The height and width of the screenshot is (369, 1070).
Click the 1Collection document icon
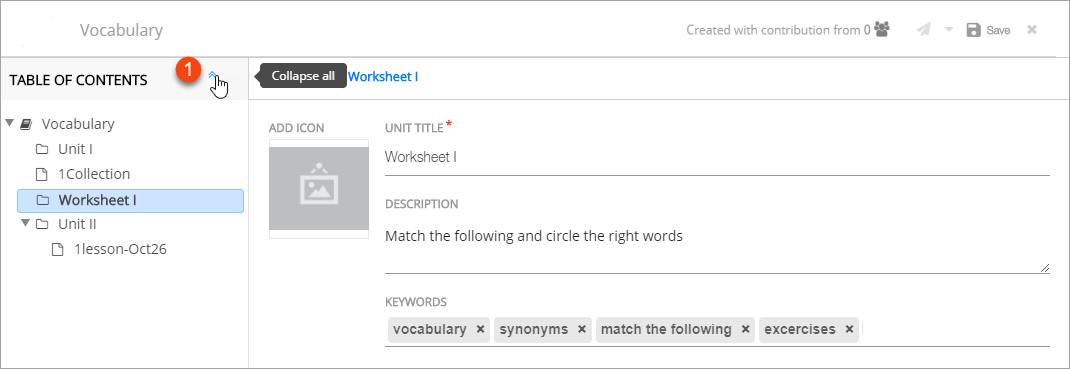[x=42, y=174]
